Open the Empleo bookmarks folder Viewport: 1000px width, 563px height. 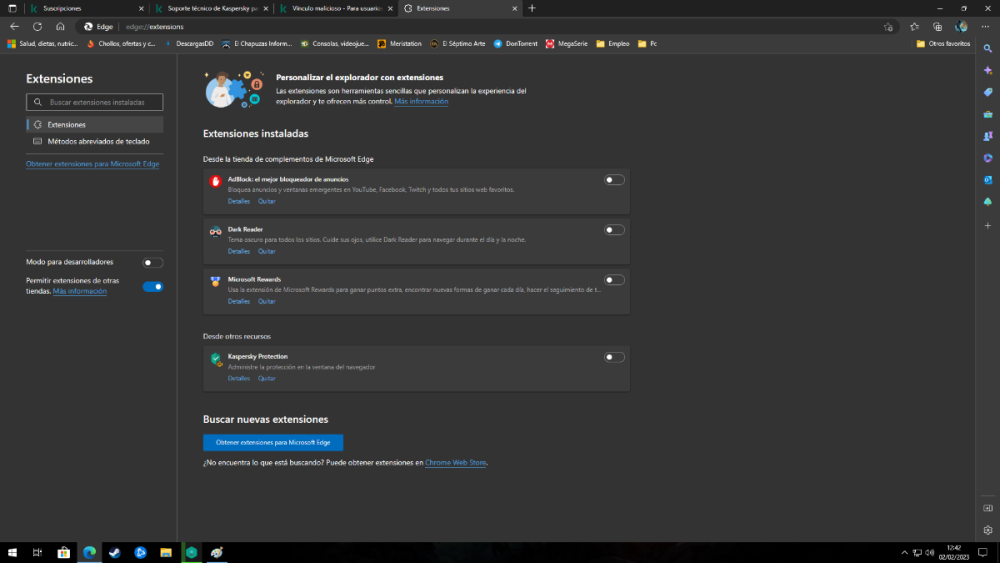tap(613, 44)
